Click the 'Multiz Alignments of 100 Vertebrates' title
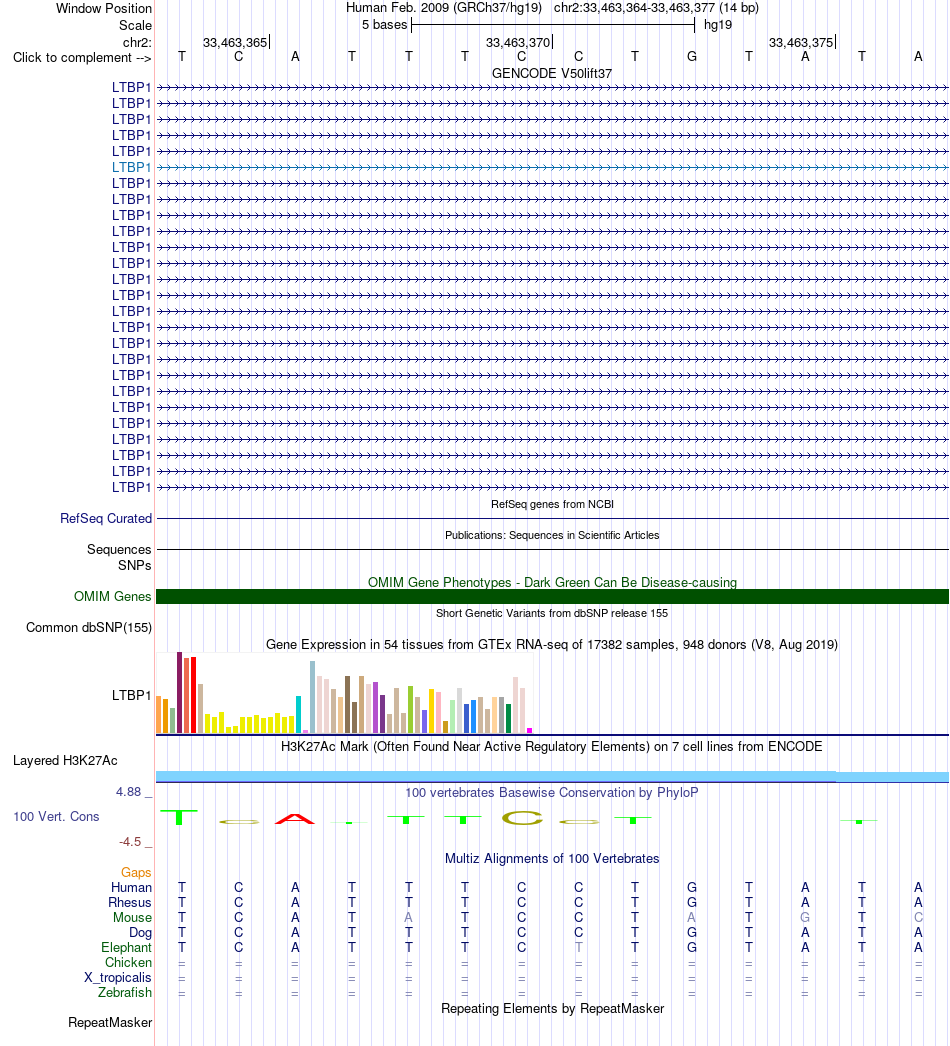 (x=552, y=859)
